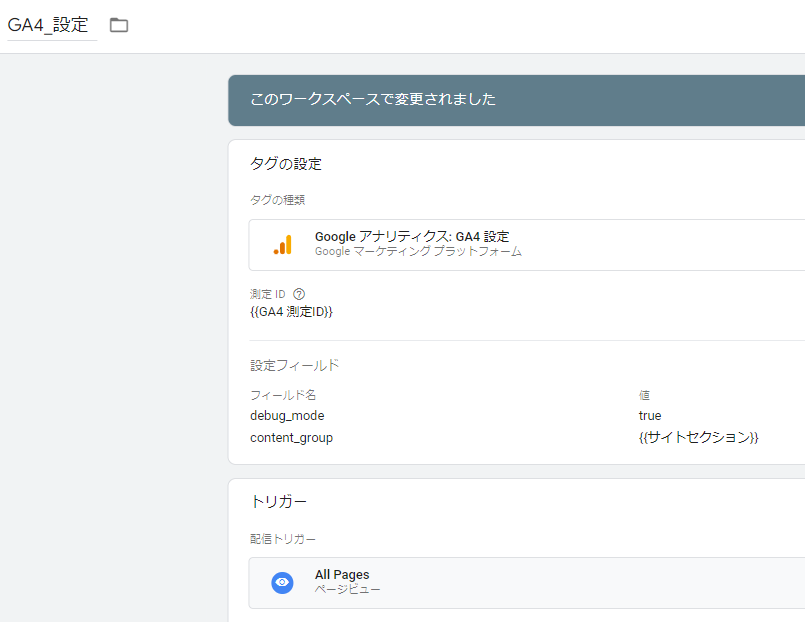Click the content_group field name
The width and height of the screenshot is (805, 622).
pyautogui.click(x=291, y=438)
